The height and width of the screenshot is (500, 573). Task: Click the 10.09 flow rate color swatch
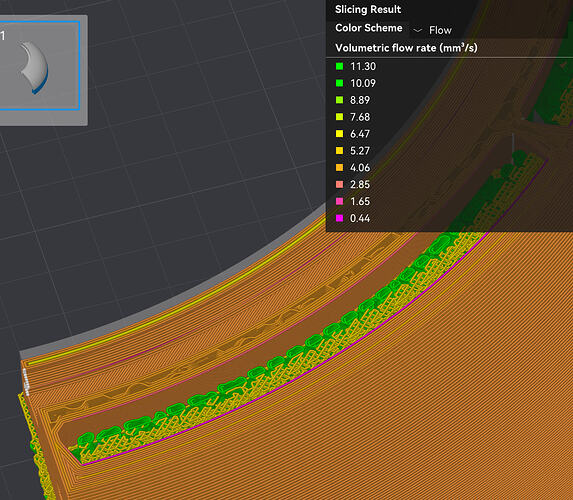[x=339, y=83]
